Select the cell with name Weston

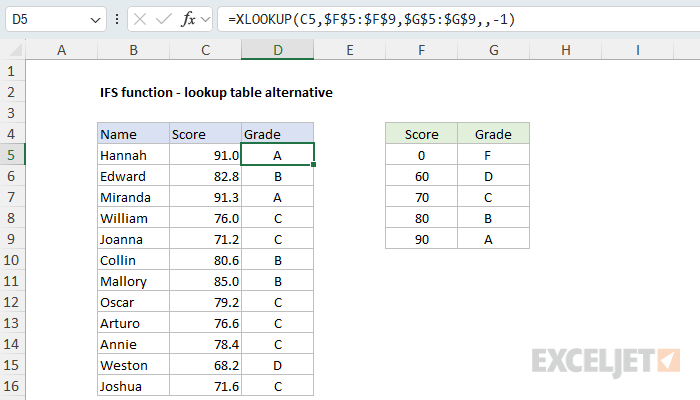coord(133,365)
